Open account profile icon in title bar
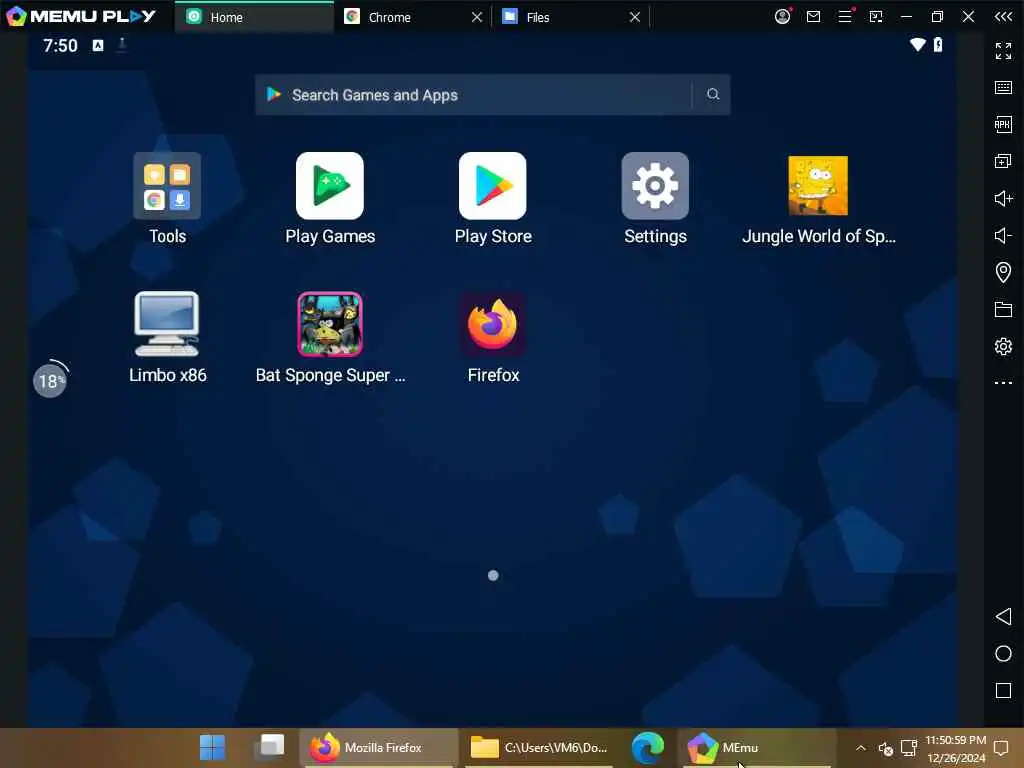 tap(782, 16)
